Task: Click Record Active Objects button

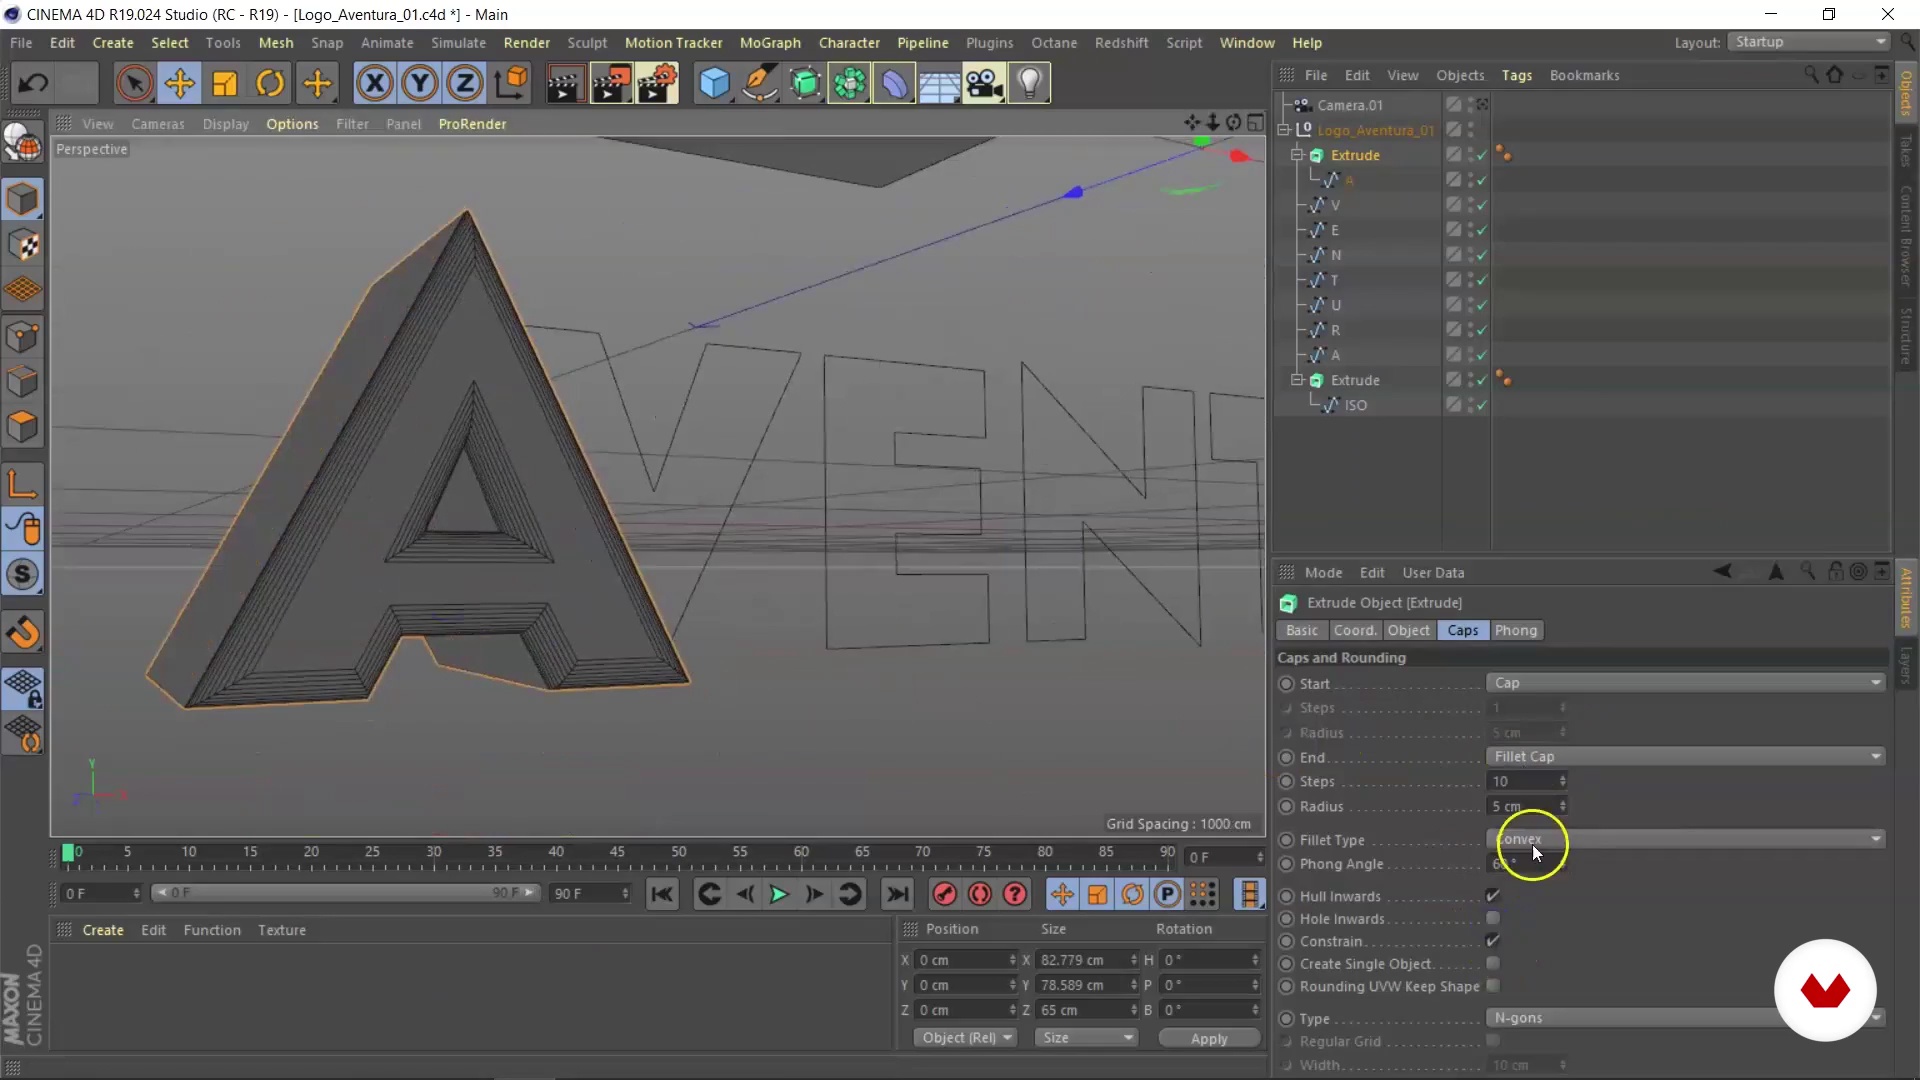Action: (x=945, y=894)
